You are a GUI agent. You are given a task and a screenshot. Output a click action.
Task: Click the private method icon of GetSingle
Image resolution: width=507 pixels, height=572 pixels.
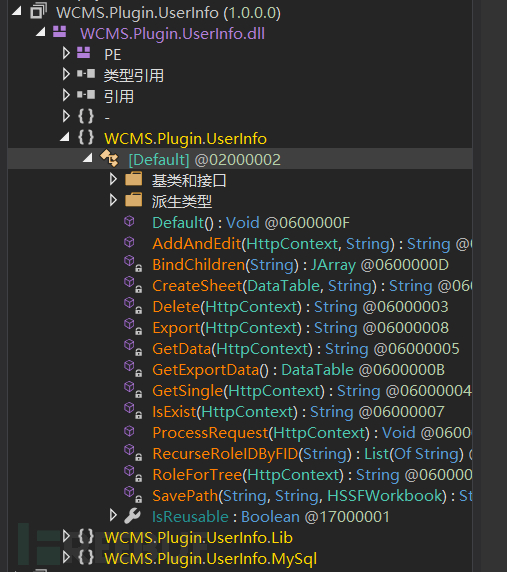[133, 389]
